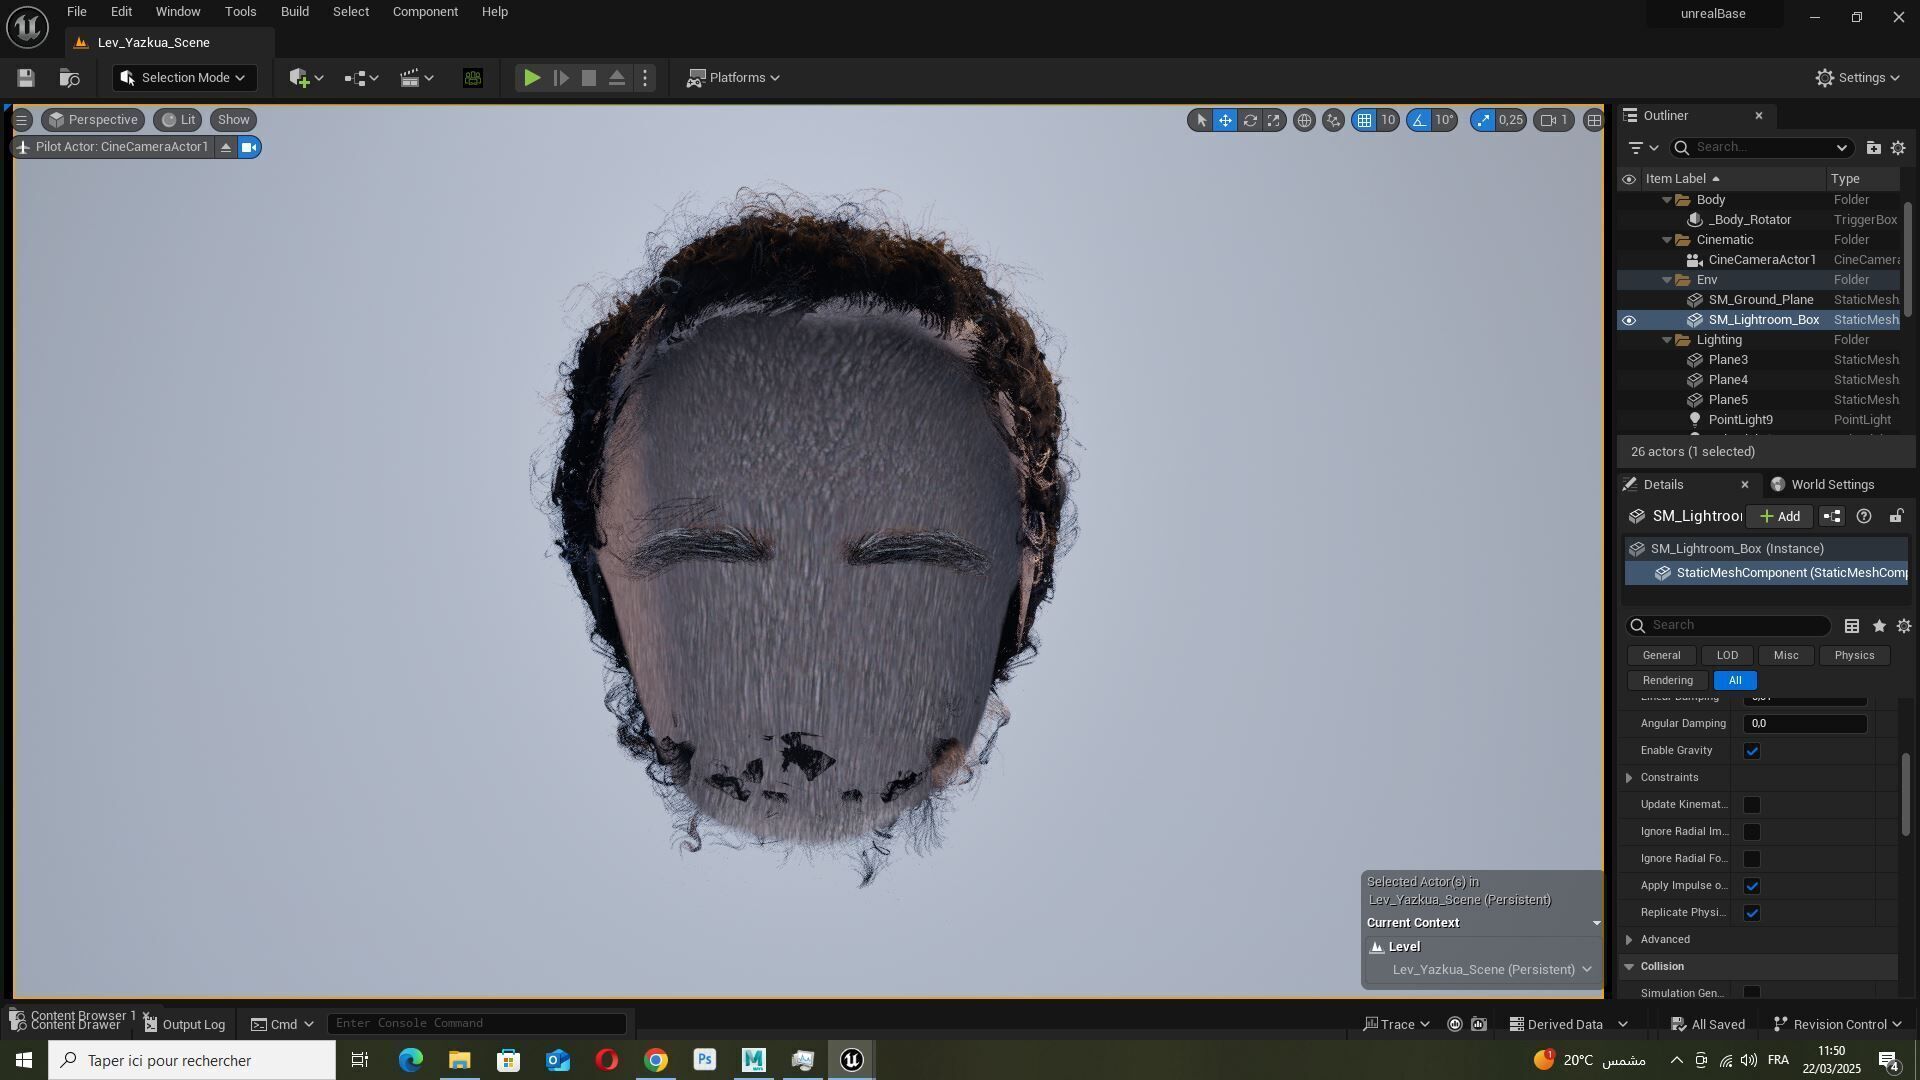Viewport: 1920px width, 1080px height.
Task: Click the Angular Damping value field
Action: click(1805, 724)
